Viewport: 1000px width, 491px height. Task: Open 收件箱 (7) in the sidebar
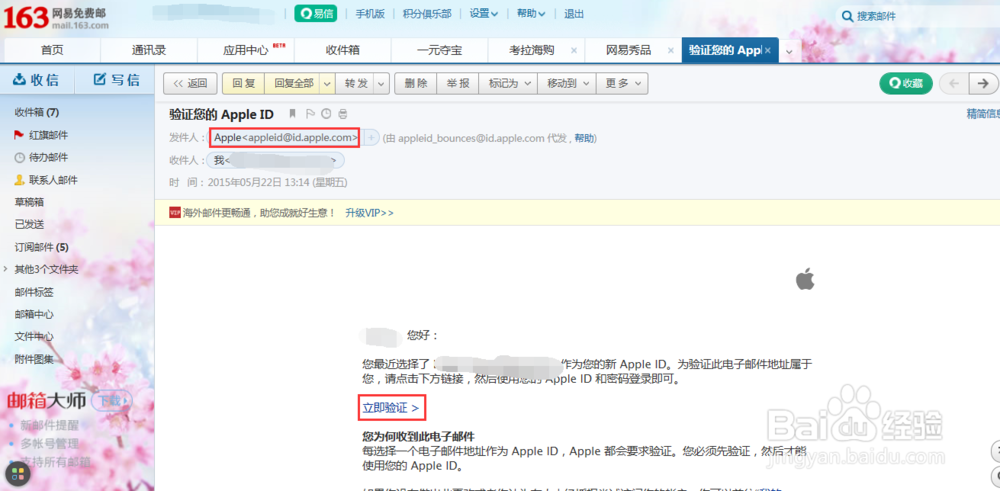(x=37, y=112)
